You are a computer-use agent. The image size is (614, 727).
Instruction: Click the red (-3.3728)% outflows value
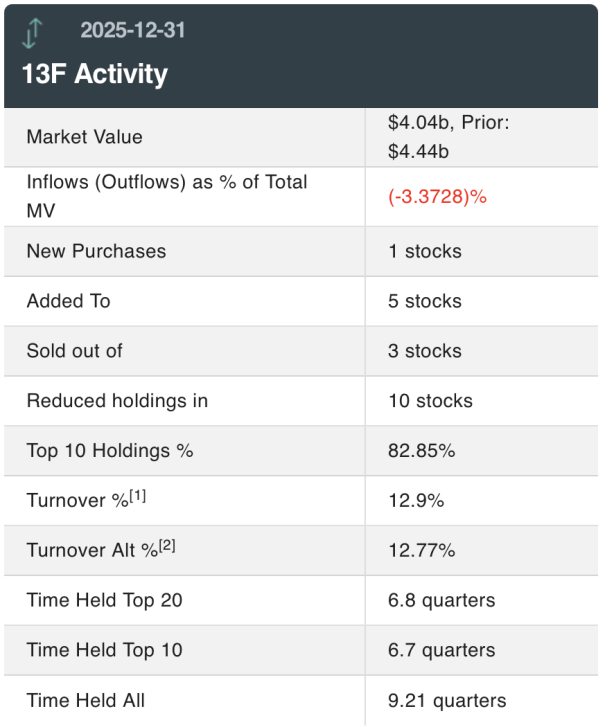437,197
